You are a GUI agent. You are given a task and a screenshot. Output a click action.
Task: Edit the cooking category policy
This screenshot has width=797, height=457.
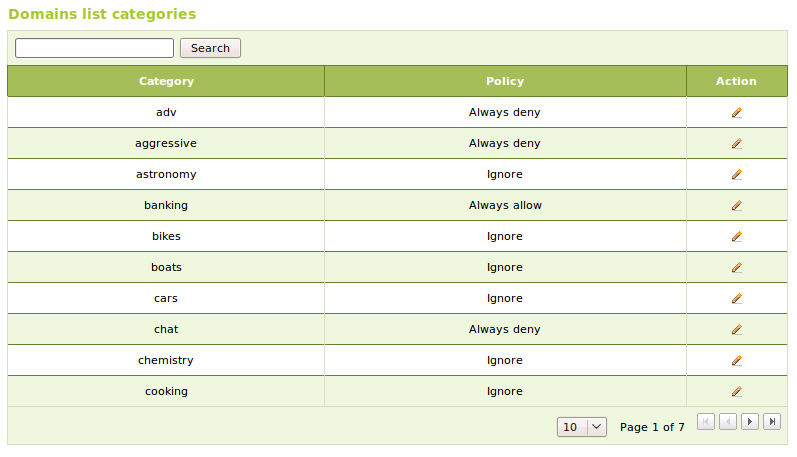(737, 391)
